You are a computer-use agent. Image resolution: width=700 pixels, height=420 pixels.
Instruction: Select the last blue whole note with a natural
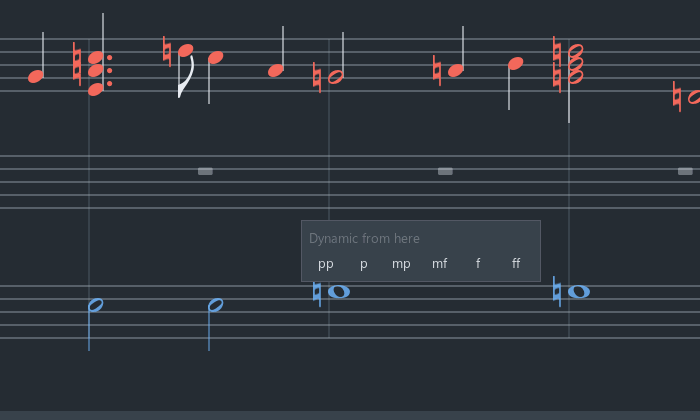[x=579, y=292]
